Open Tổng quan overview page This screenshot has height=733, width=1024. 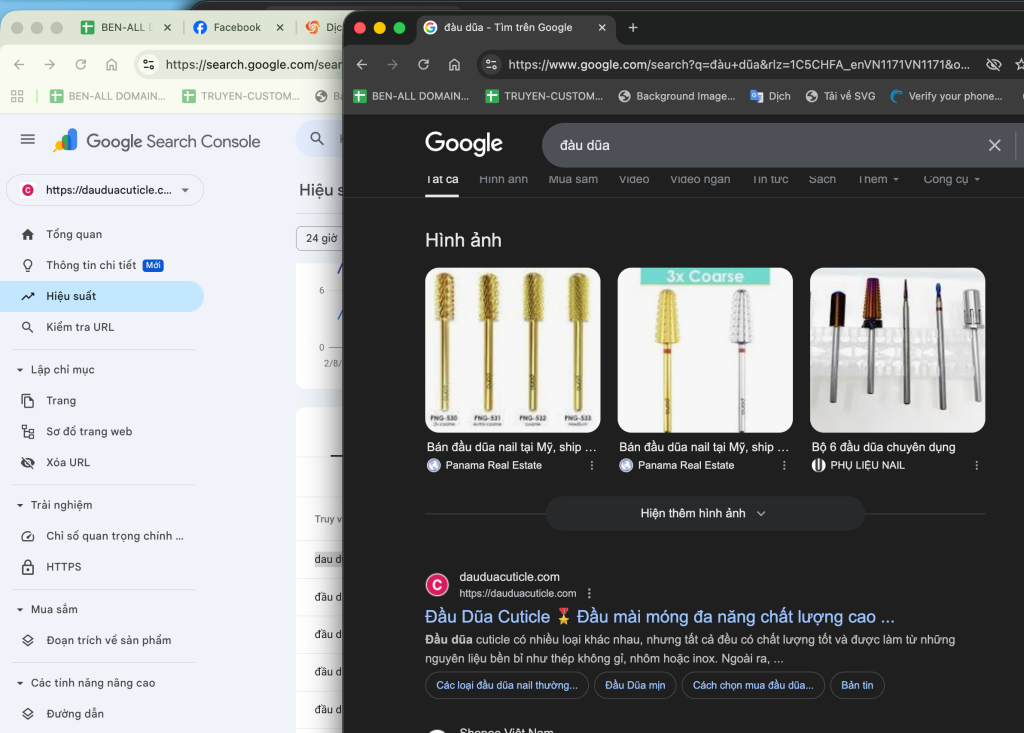[74, 234]
